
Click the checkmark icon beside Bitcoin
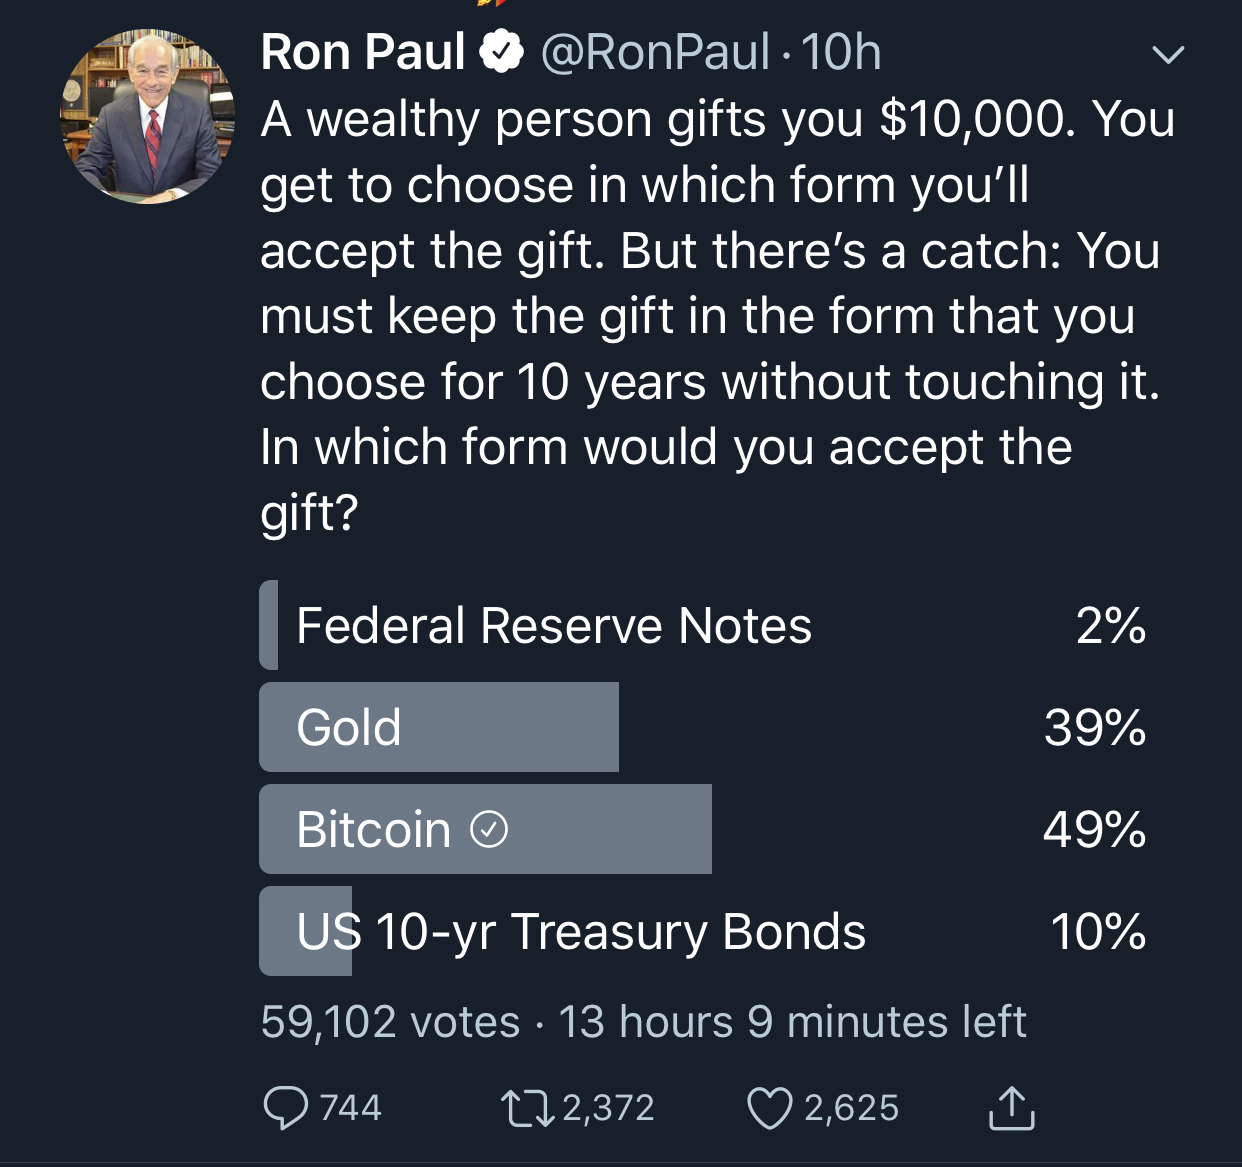pyautogui.click(x=489, y=829)
